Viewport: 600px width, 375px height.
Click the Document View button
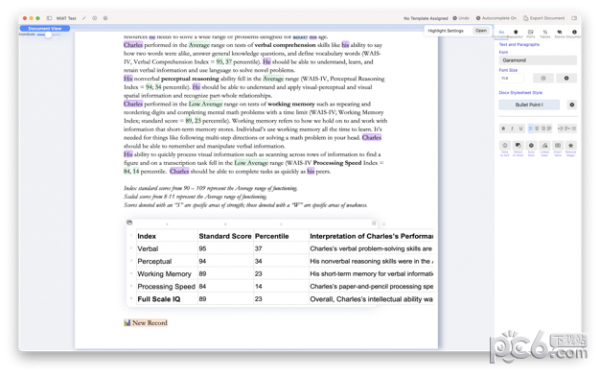tap(45, 28)
